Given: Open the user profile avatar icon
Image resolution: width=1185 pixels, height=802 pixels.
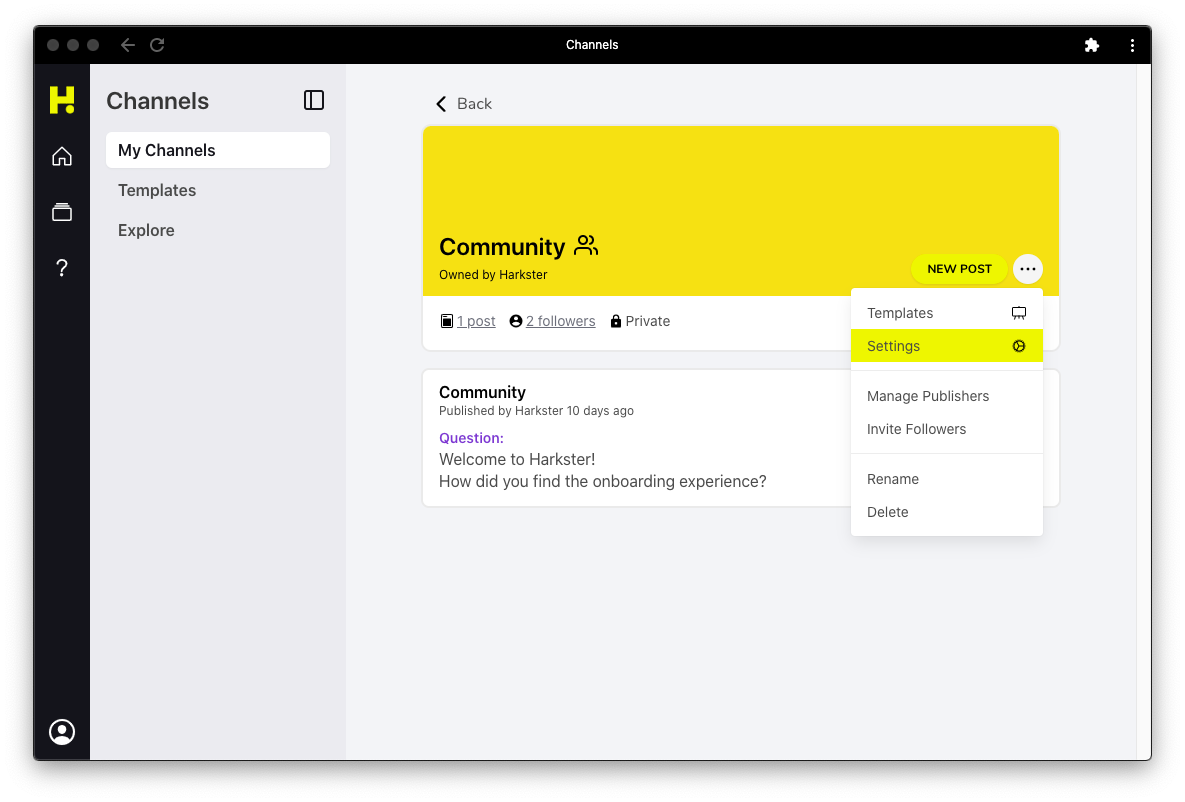Looking at the screenshot, I should pyautogui.click(x=62, y=732).
